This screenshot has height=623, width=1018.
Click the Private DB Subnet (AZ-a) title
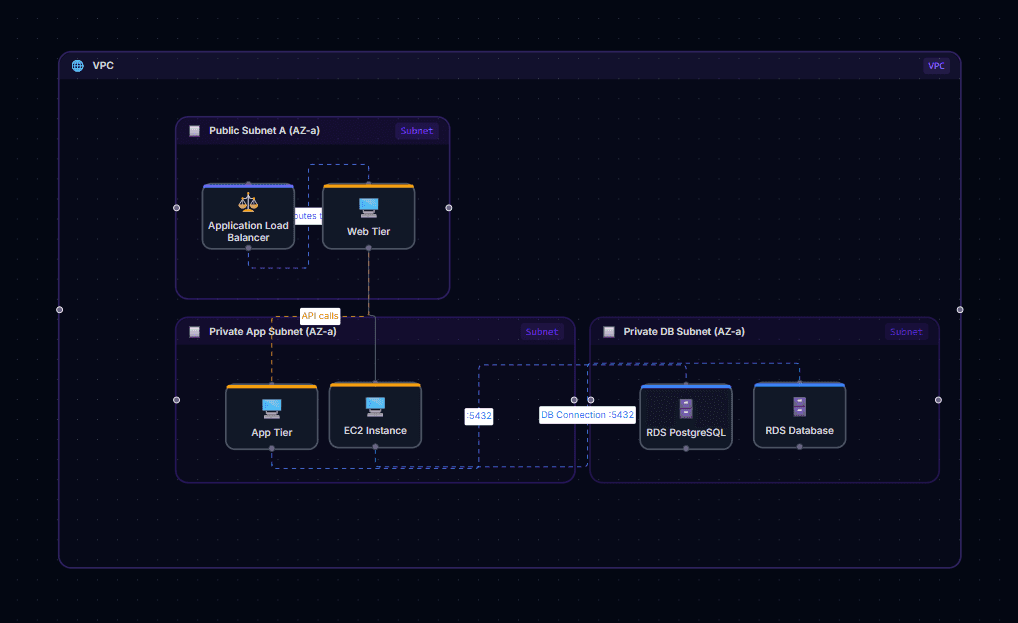(x=684, y=332)
